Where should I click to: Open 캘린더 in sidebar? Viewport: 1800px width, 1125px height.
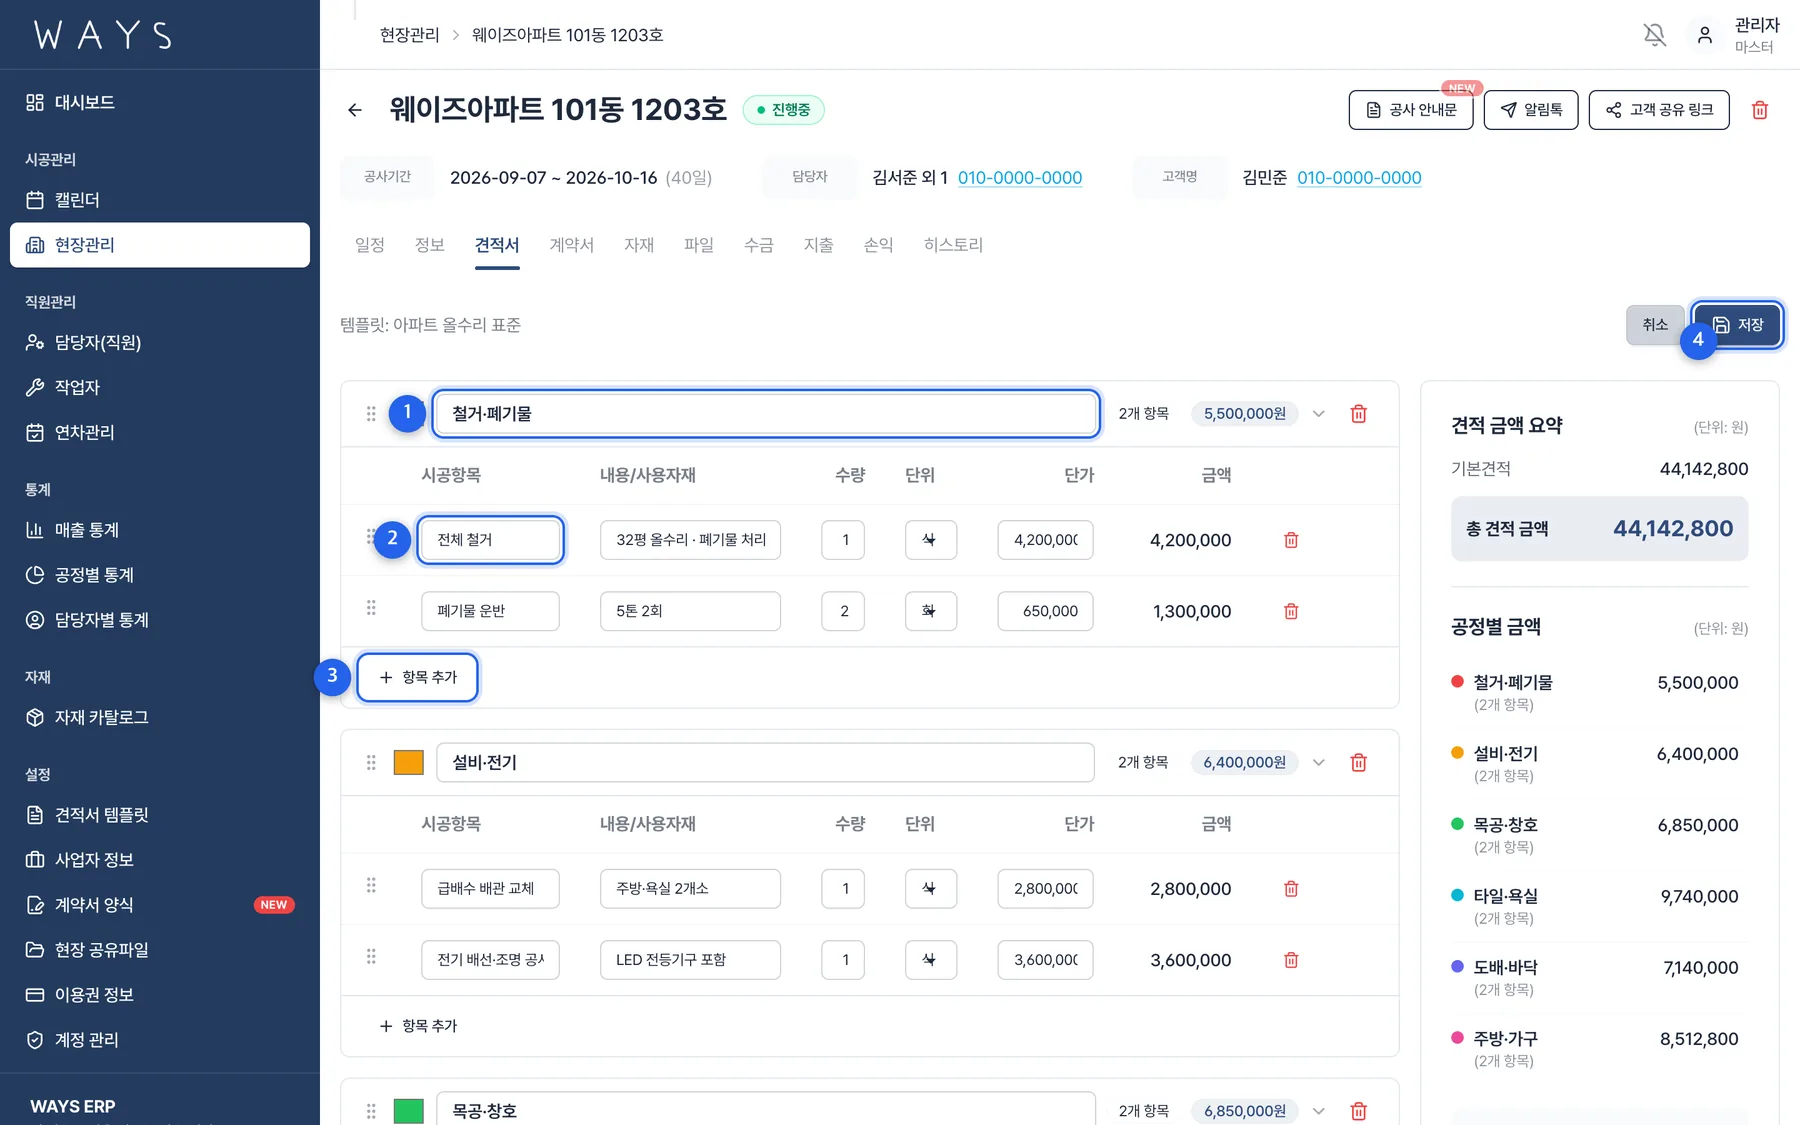coord(160,200)
